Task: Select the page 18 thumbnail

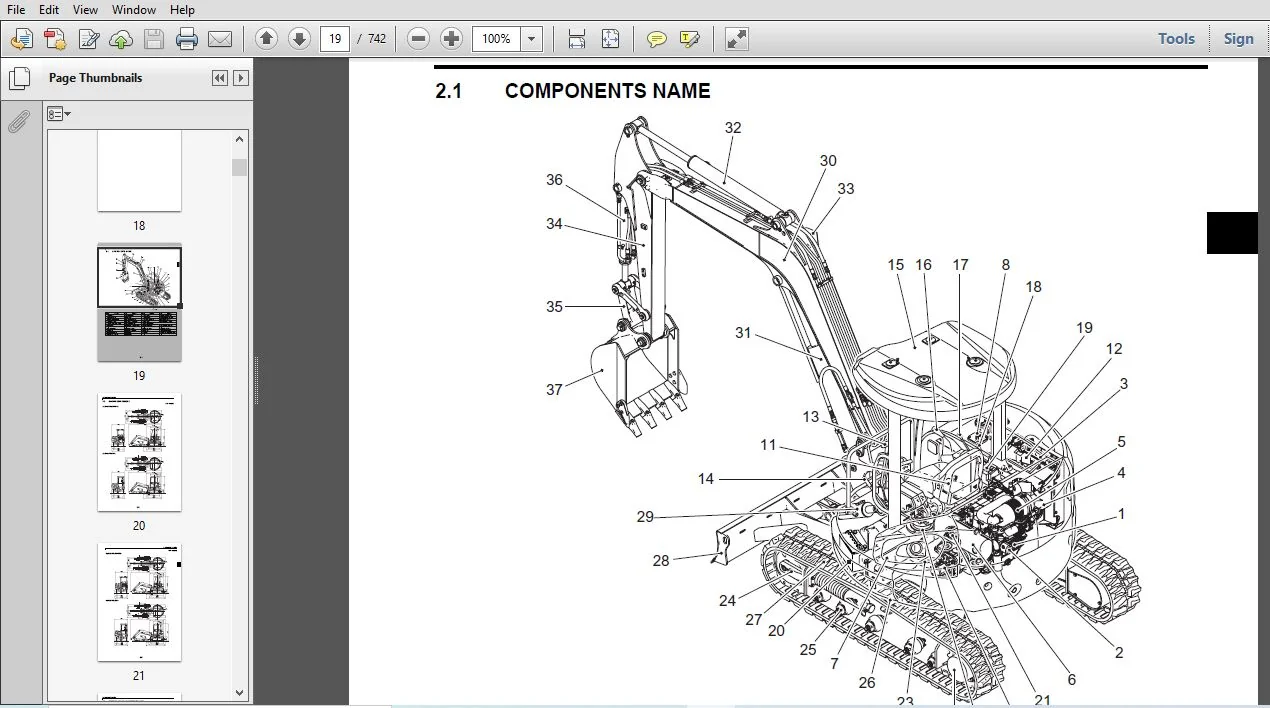Action: 139,171
